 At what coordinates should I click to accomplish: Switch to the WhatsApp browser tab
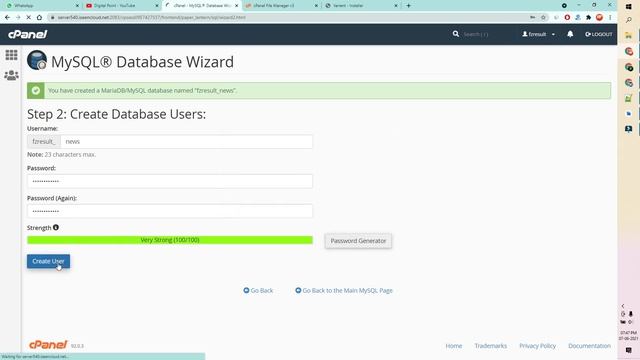pos(41,6)
